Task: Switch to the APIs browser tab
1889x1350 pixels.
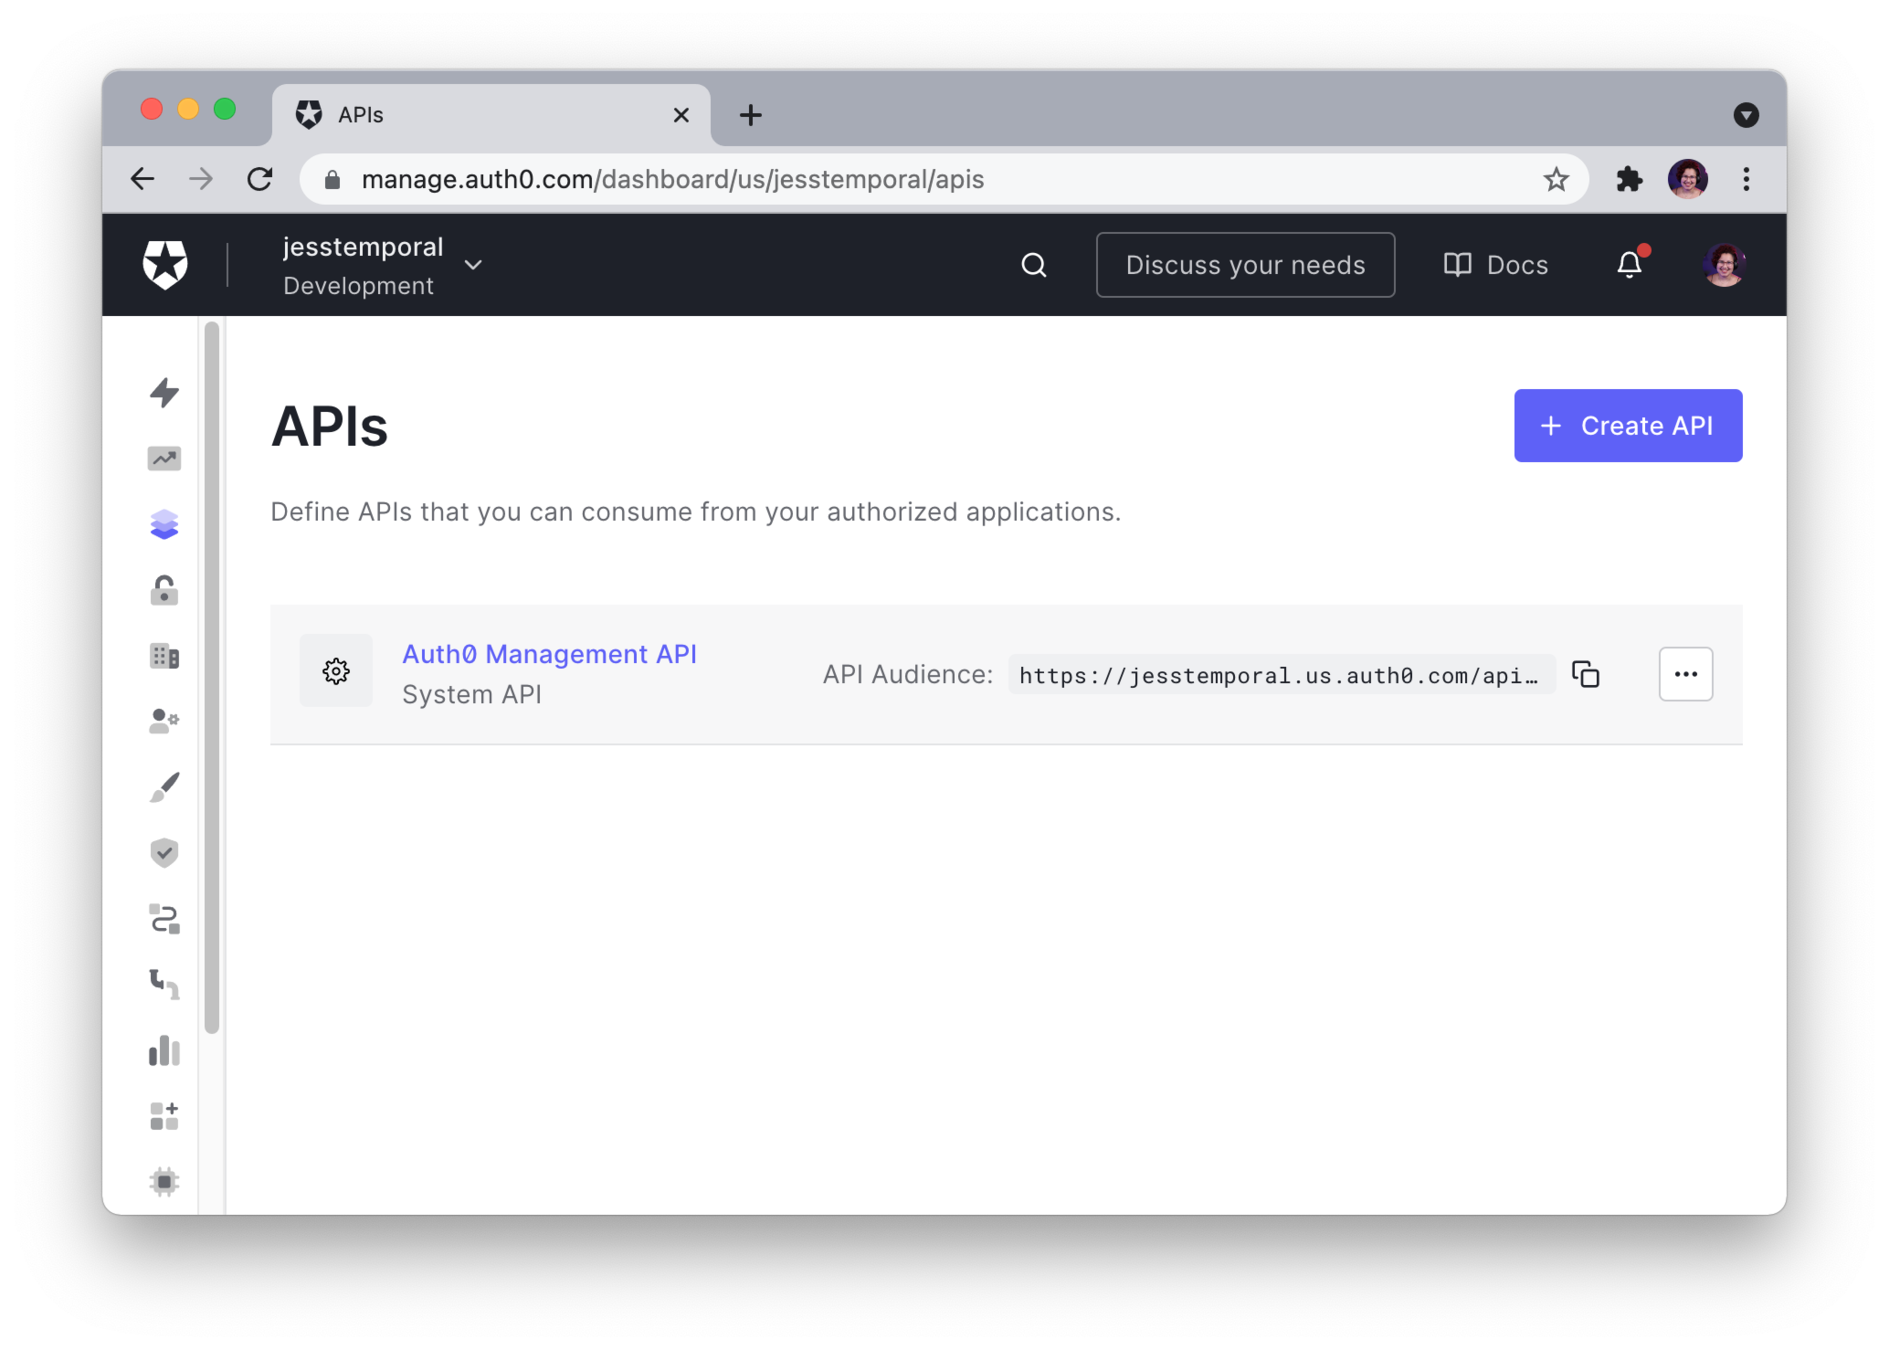Action: click(x=490, y=115)
